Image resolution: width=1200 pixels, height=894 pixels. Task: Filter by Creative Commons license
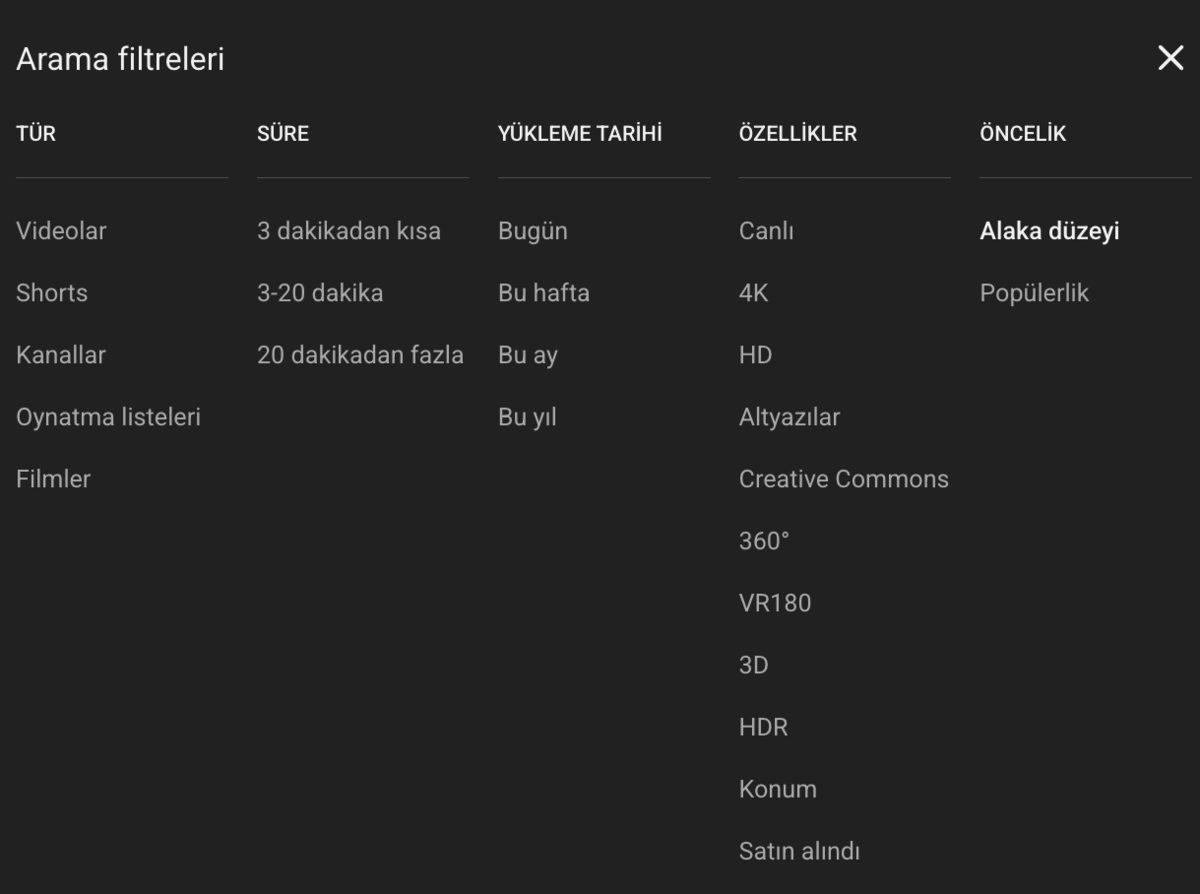tap(843, 479)
